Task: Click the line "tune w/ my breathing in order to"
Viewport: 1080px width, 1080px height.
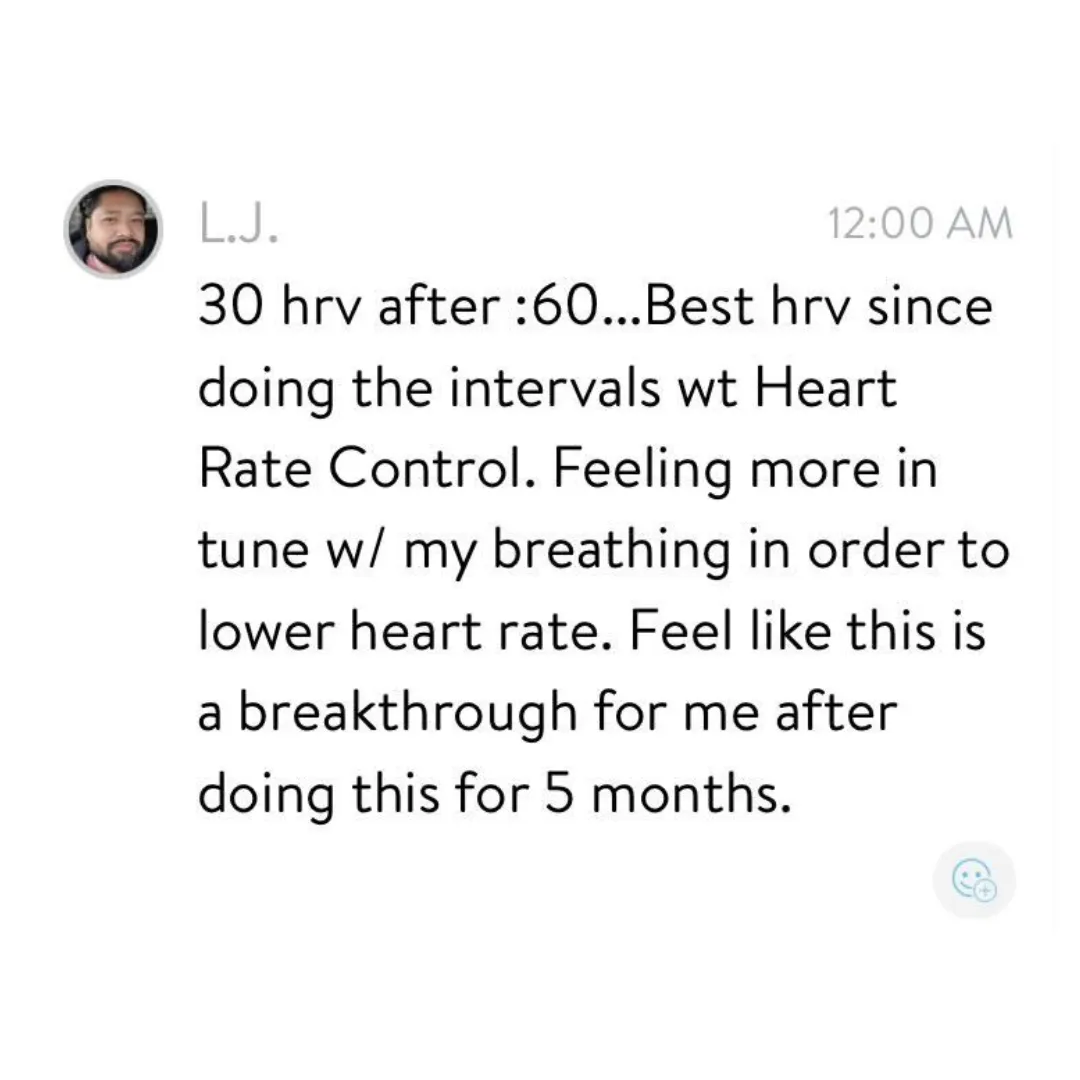Action: click(x=604, y=552)
